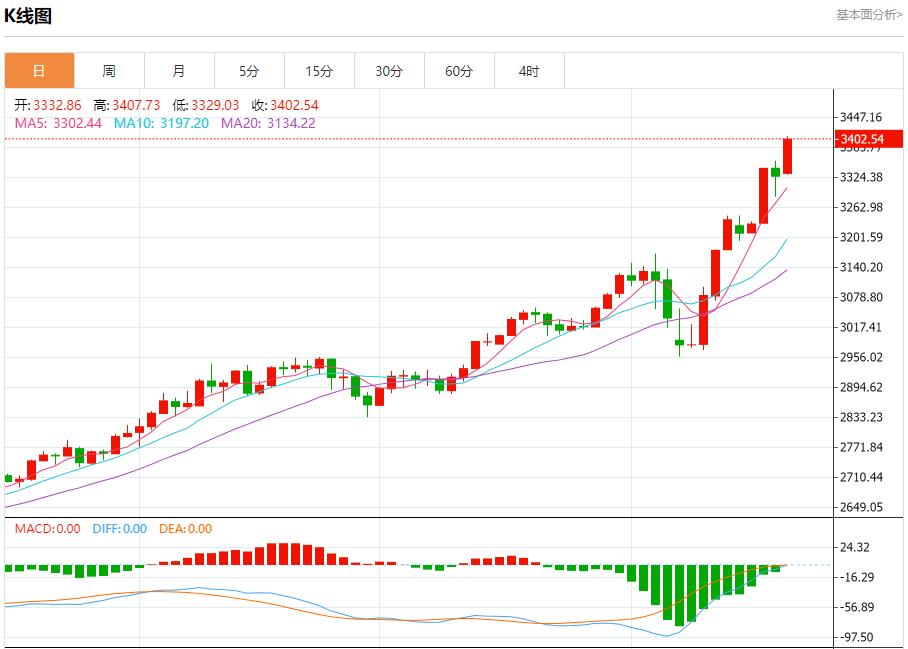Switch to the 日 (daily) timeframe tab
This screenshot has height=649, width=908.
pos(39,70)
